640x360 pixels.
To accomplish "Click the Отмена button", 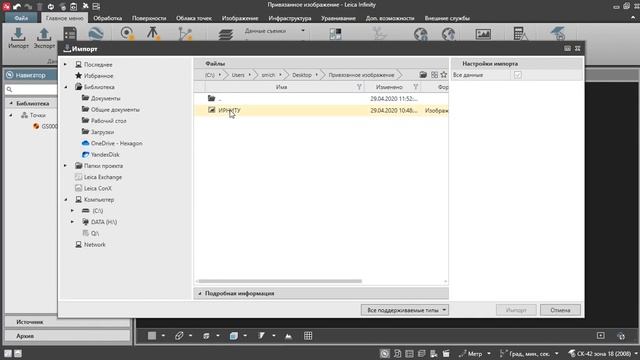I will [x=560, y=310].
